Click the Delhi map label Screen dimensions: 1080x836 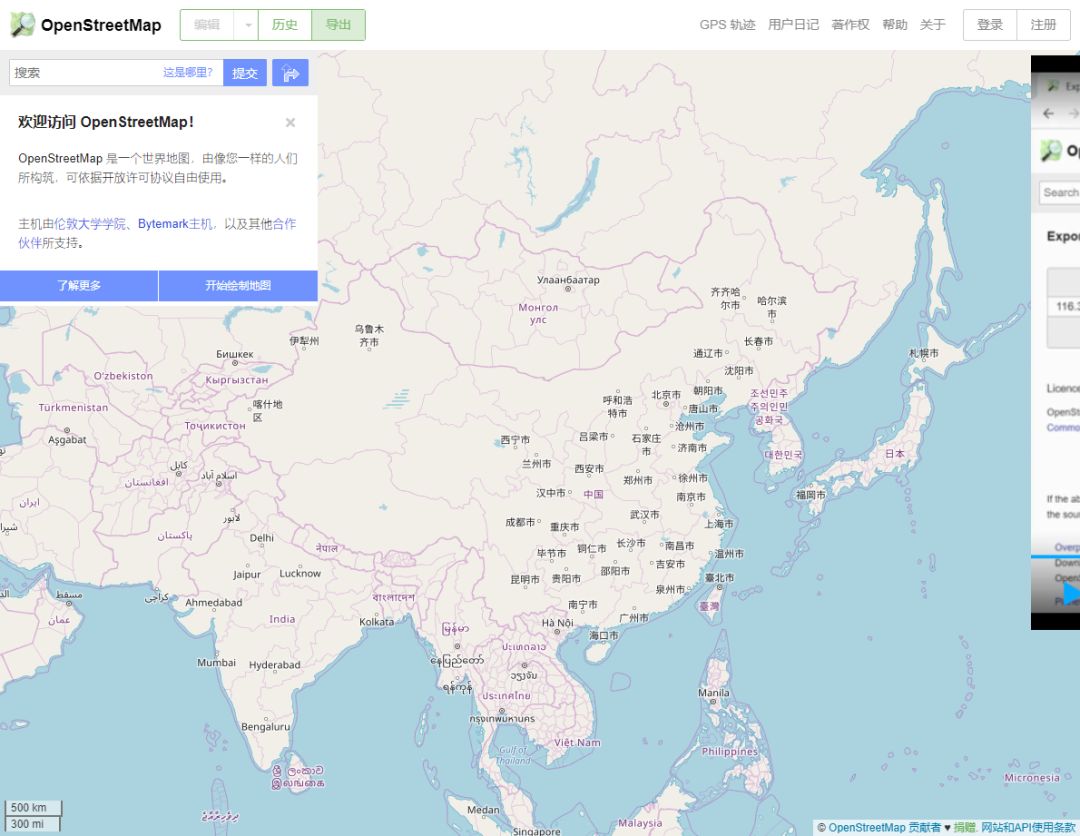[x=262, y=537]
